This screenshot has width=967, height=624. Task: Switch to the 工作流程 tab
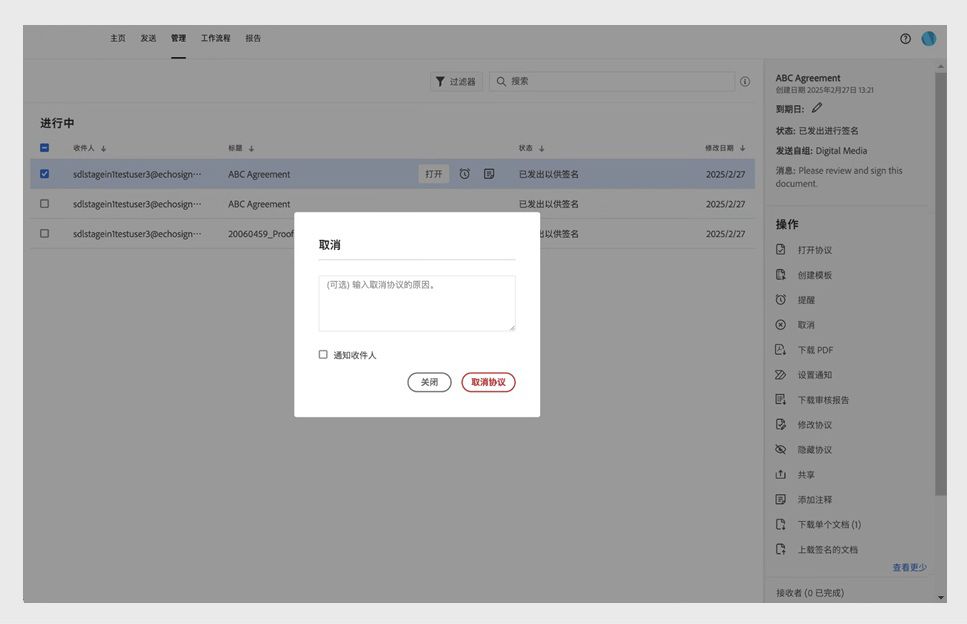214,37
